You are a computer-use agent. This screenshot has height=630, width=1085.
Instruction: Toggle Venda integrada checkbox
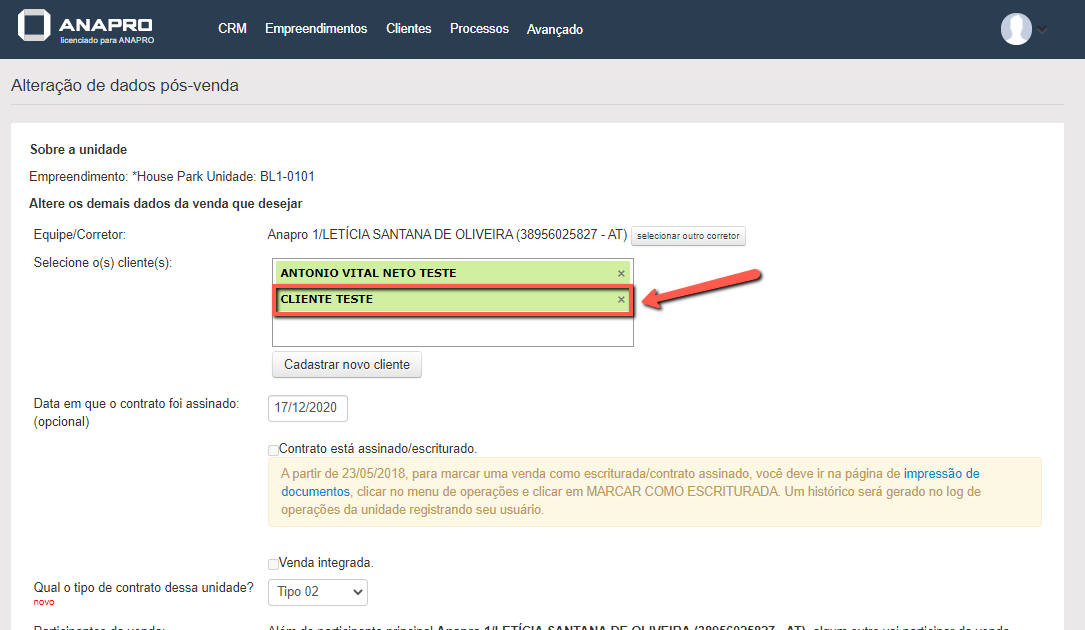(274, 564)
